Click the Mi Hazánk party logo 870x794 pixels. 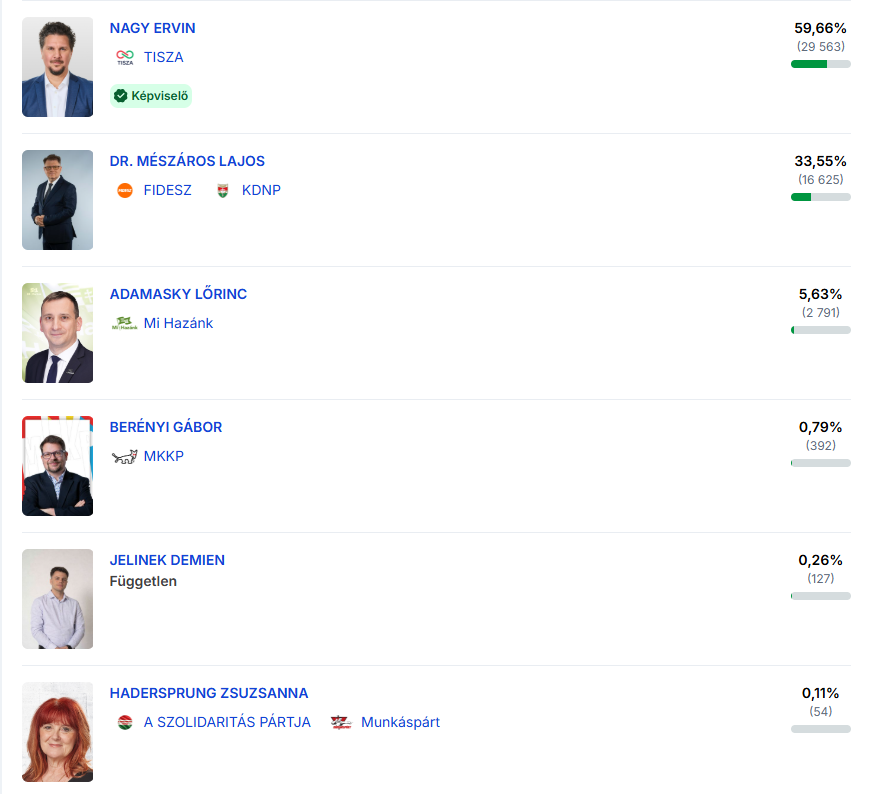point(125,323)
